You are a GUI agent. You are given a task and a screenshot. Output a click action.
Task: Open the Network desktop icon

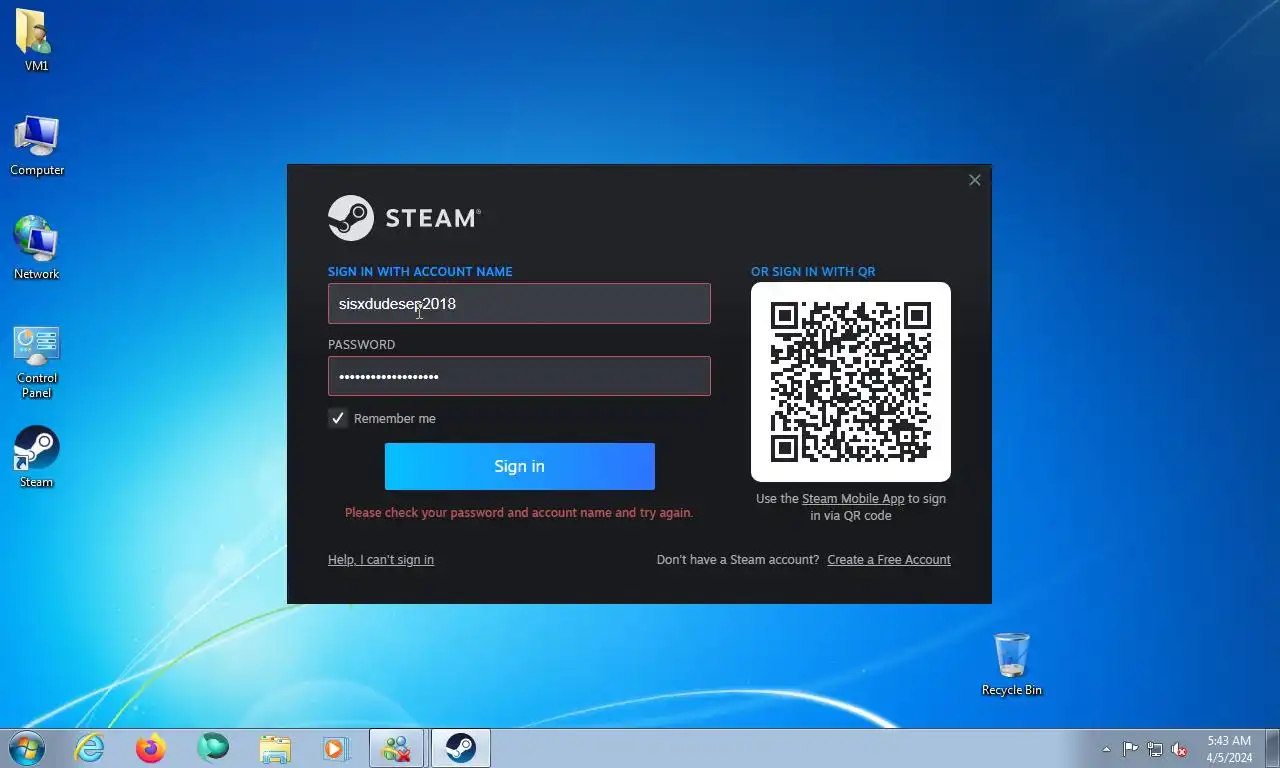click(x=37, y=248)
